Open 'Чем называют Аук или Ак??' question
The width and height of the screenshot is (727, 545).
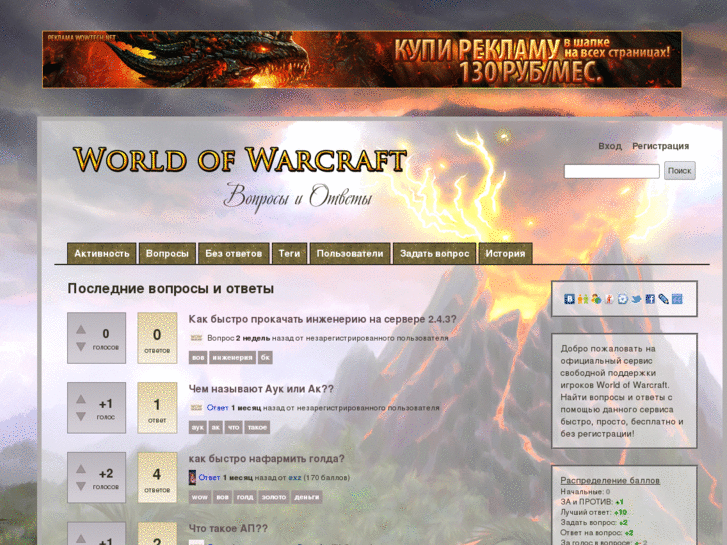tap(261, 389)
